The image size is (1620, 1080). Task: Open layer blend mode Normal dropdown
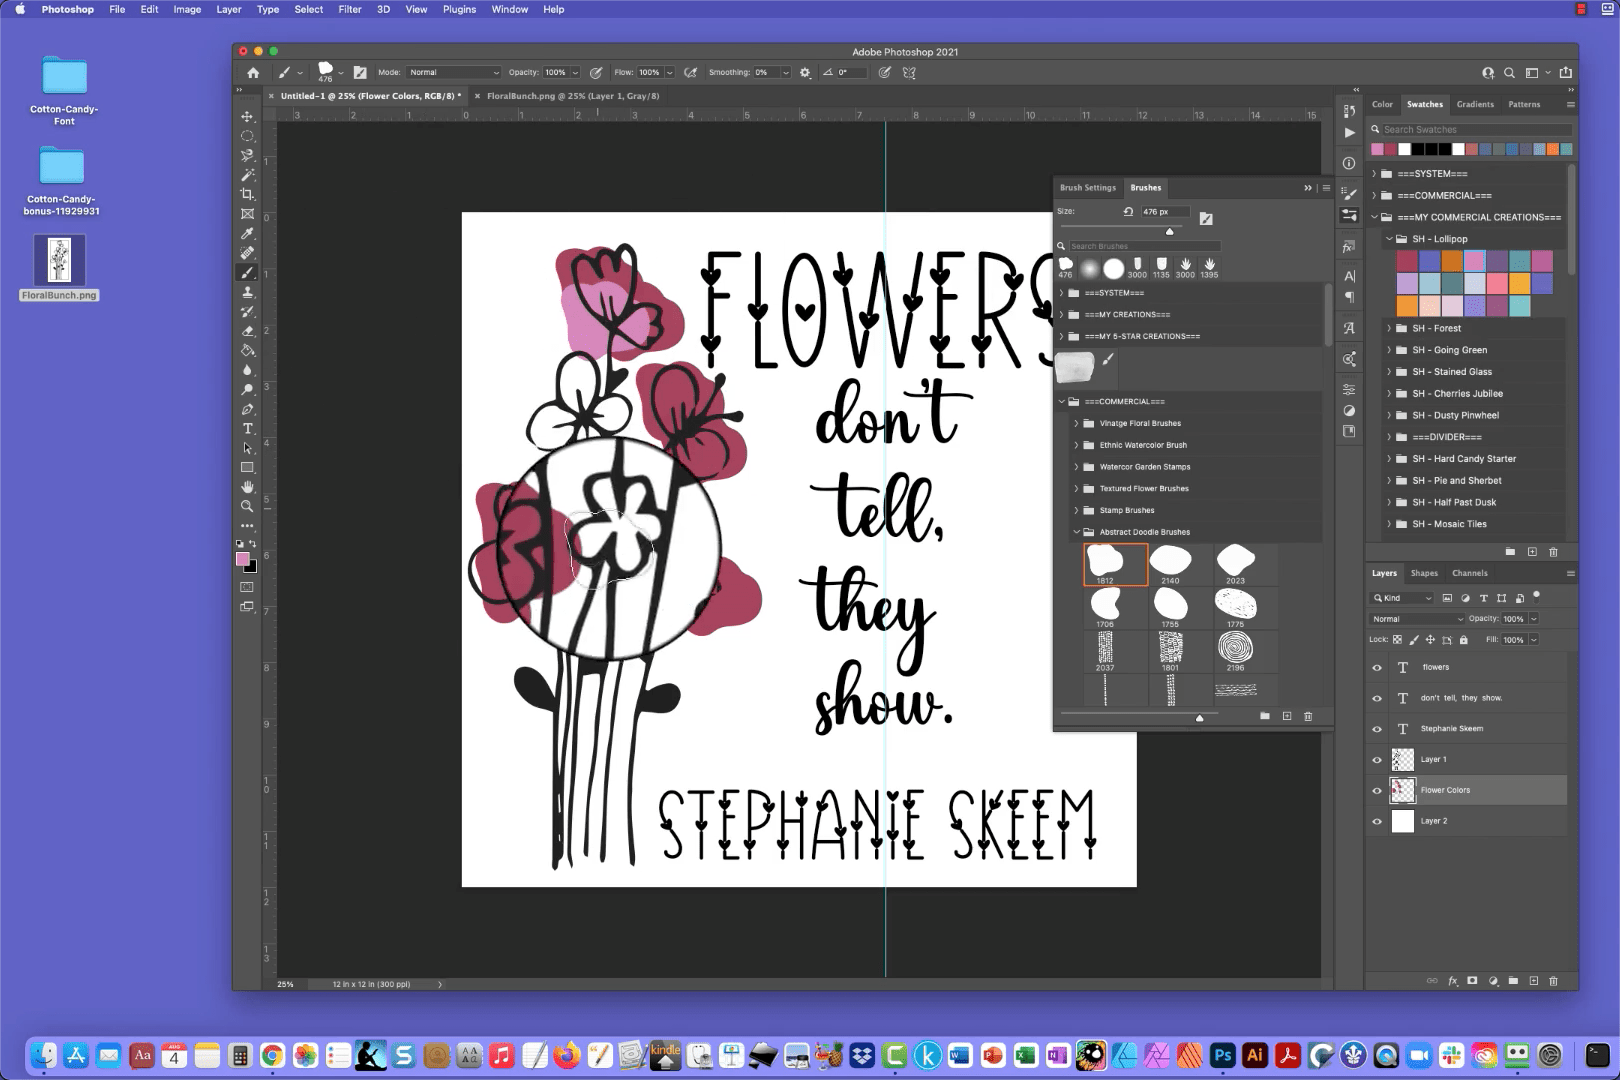[x=1418, y=619]
